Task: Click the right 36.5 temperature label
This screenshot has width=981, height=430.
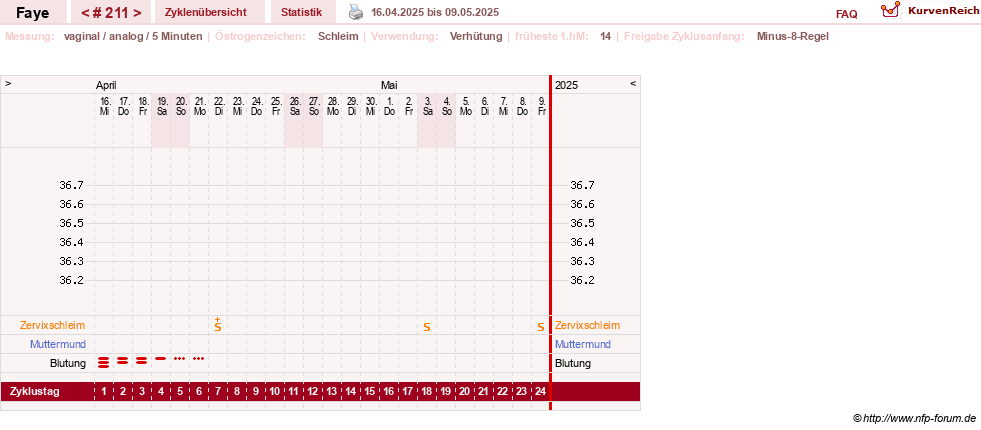Action: pos(582,223)
